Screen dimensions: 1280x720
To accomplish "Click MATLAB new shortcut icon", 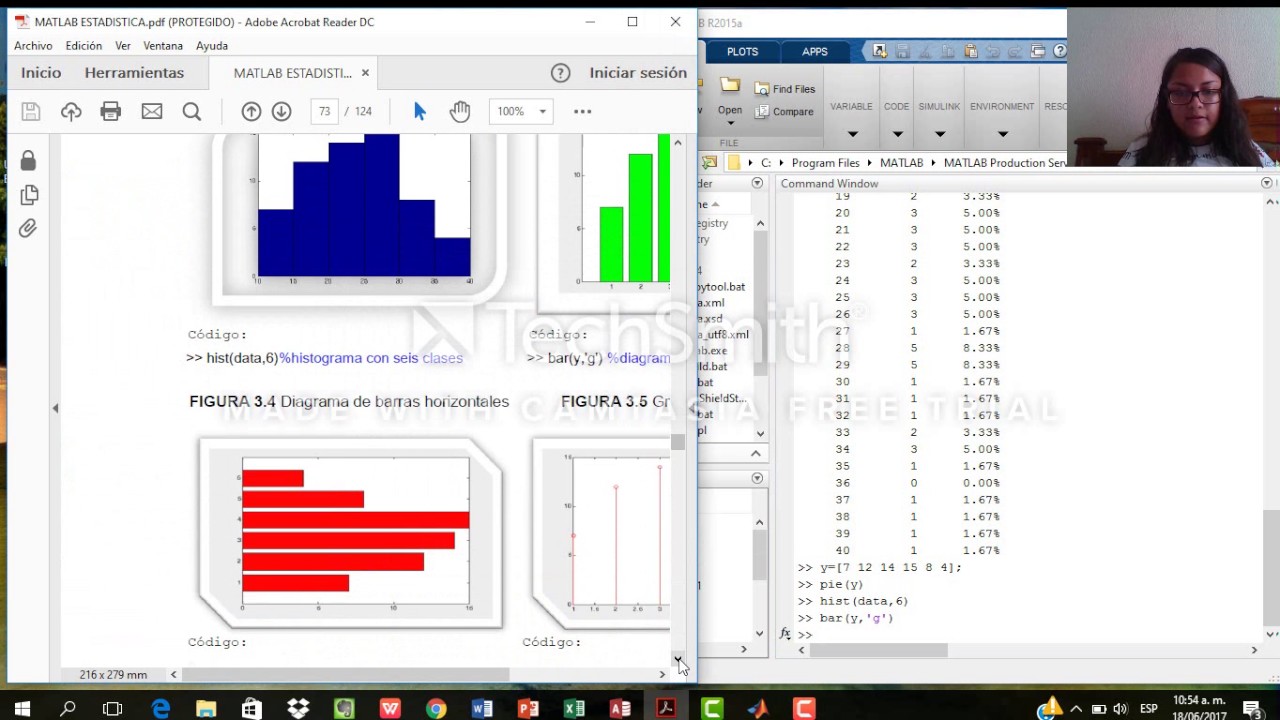I will click(879, 51).
